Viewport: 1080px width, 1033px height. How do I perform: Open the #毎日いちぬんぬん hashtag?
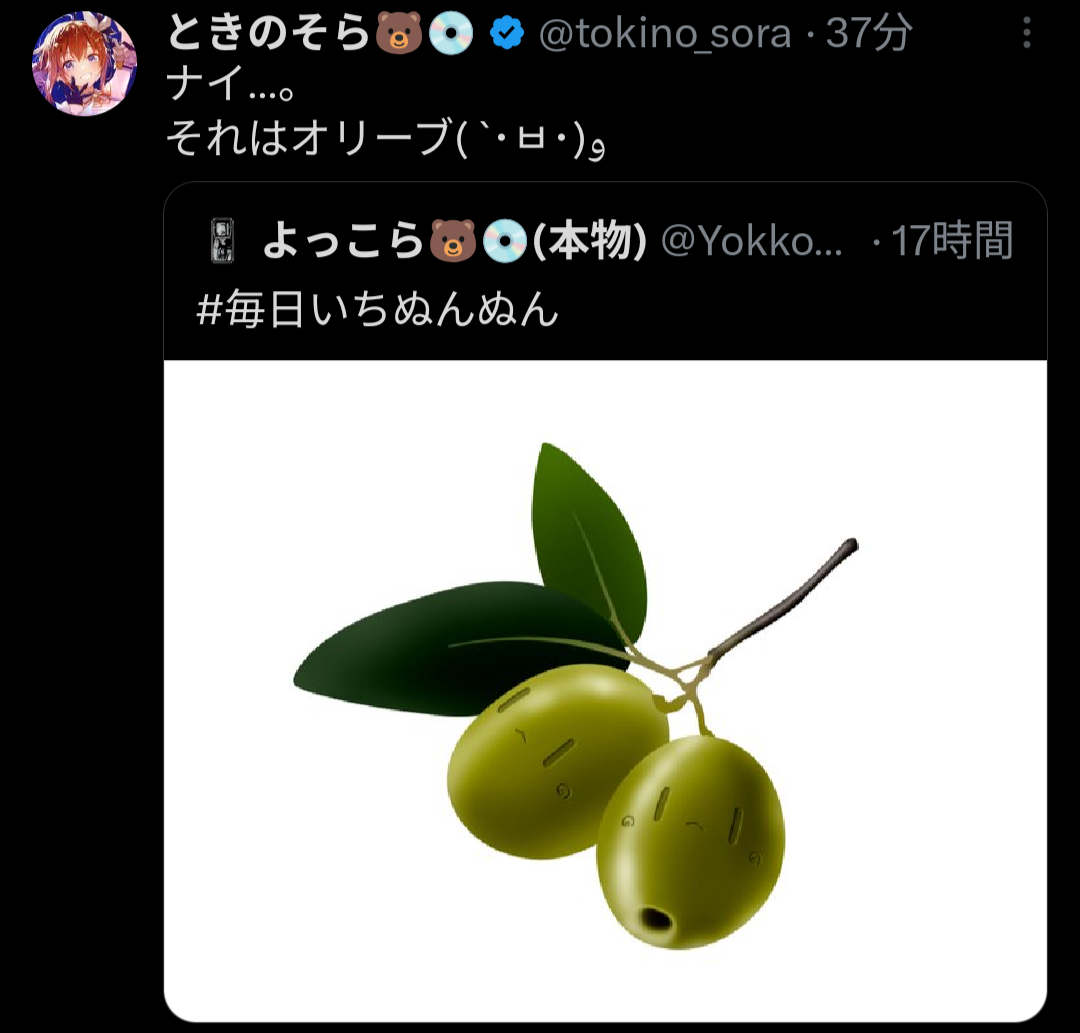coord(377,309)
